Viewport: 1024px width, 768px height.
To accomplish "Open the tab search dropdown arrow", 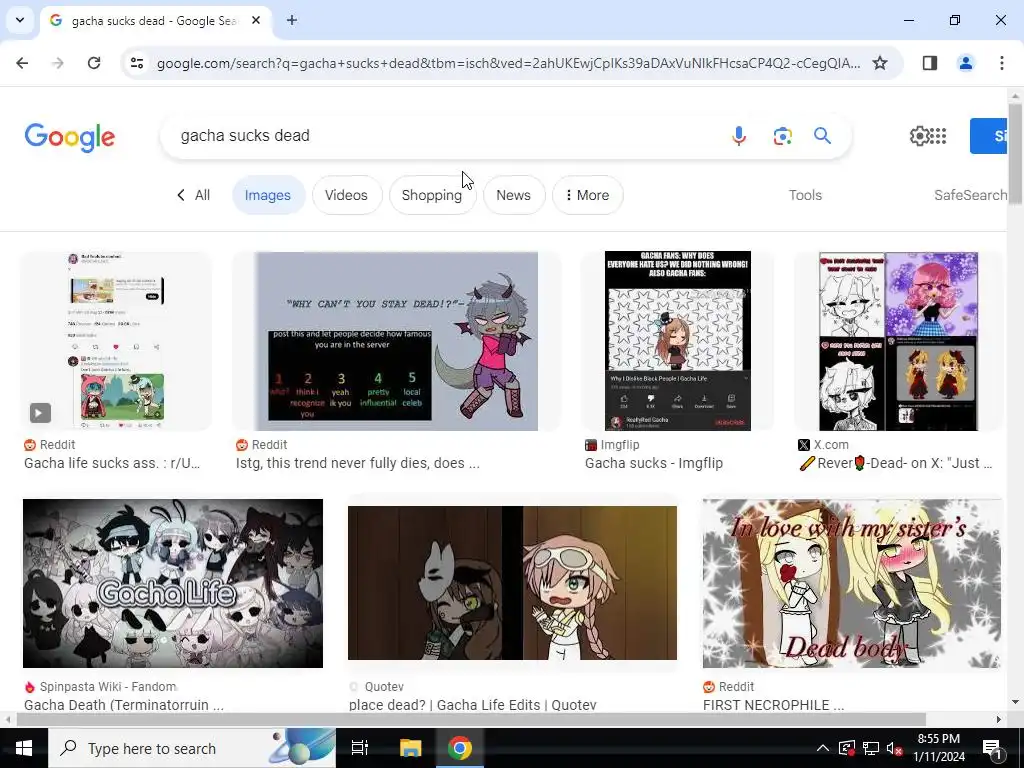I will click(20, 20).
